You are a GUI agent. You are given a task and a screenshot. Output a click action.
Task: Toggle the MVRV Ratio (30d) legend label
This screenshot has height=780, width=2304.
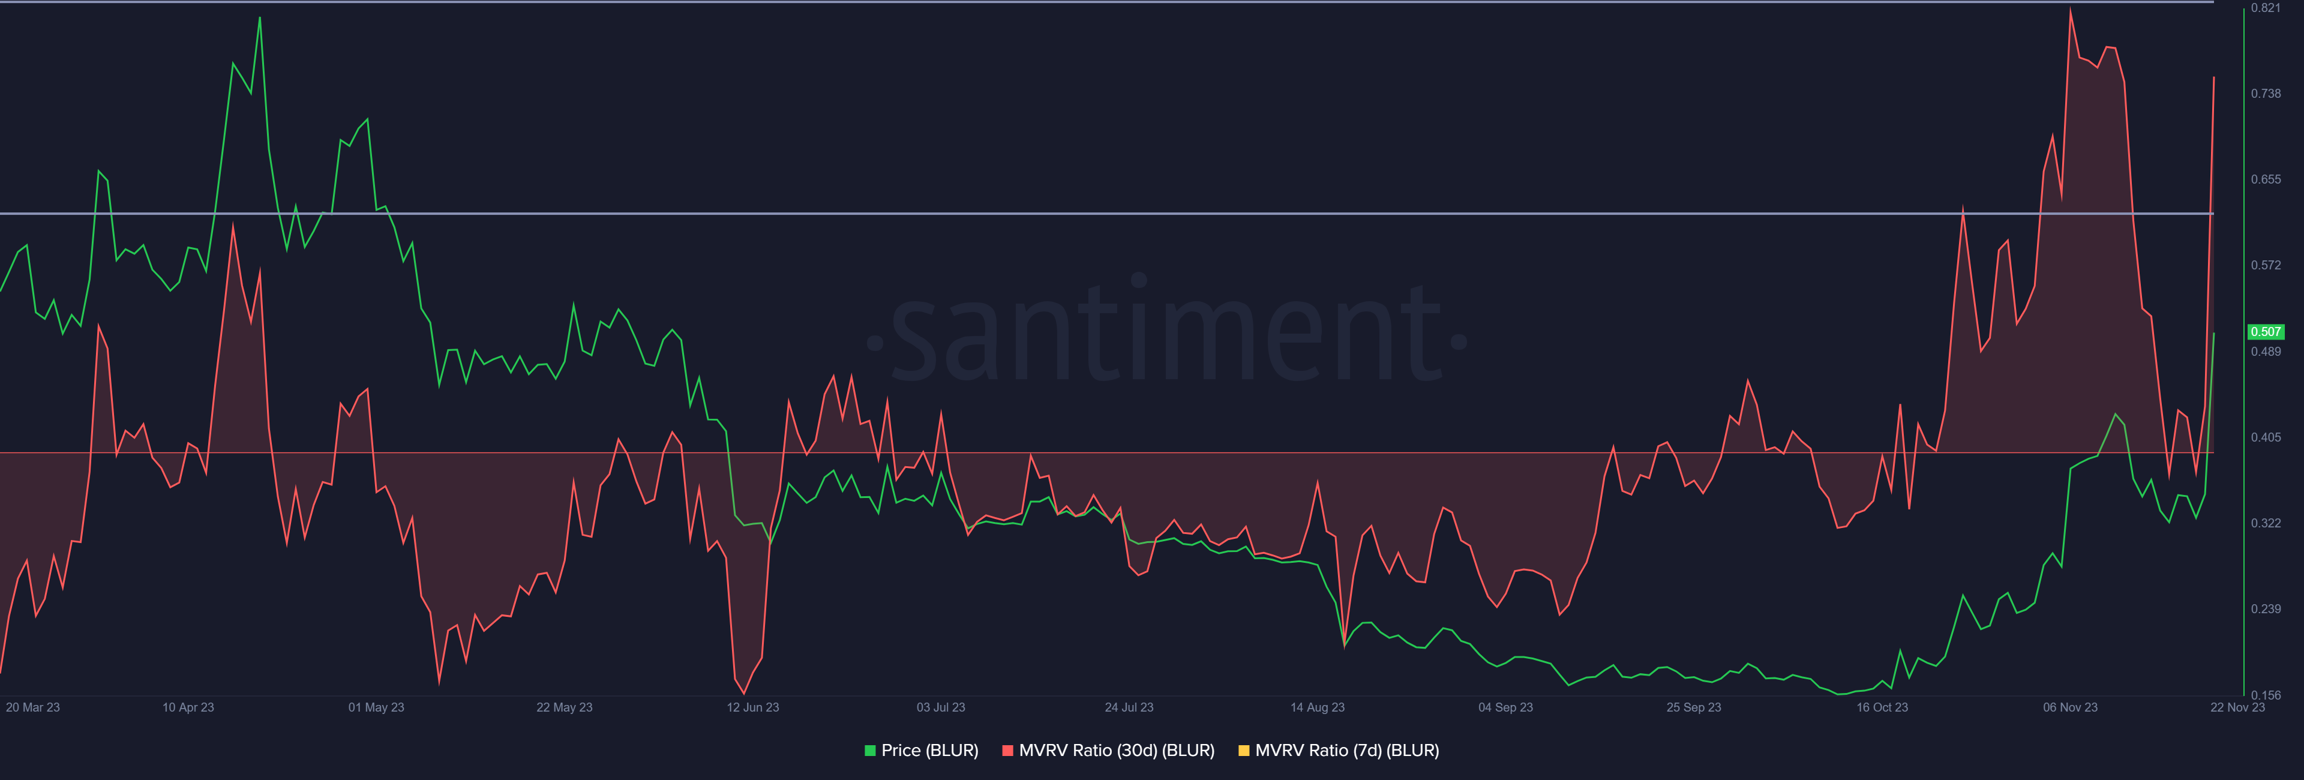[x=1116, y=750]
